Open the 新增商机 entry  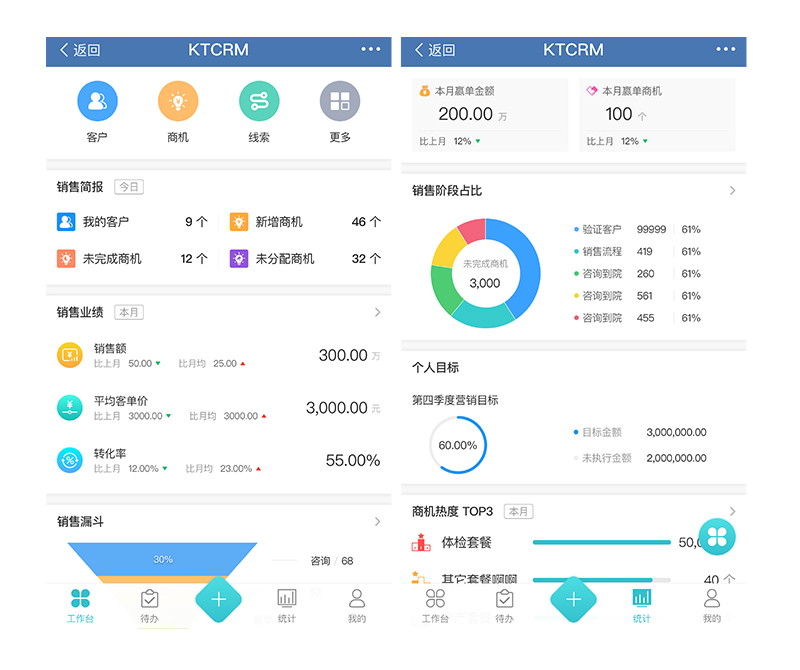click(278, 222)
